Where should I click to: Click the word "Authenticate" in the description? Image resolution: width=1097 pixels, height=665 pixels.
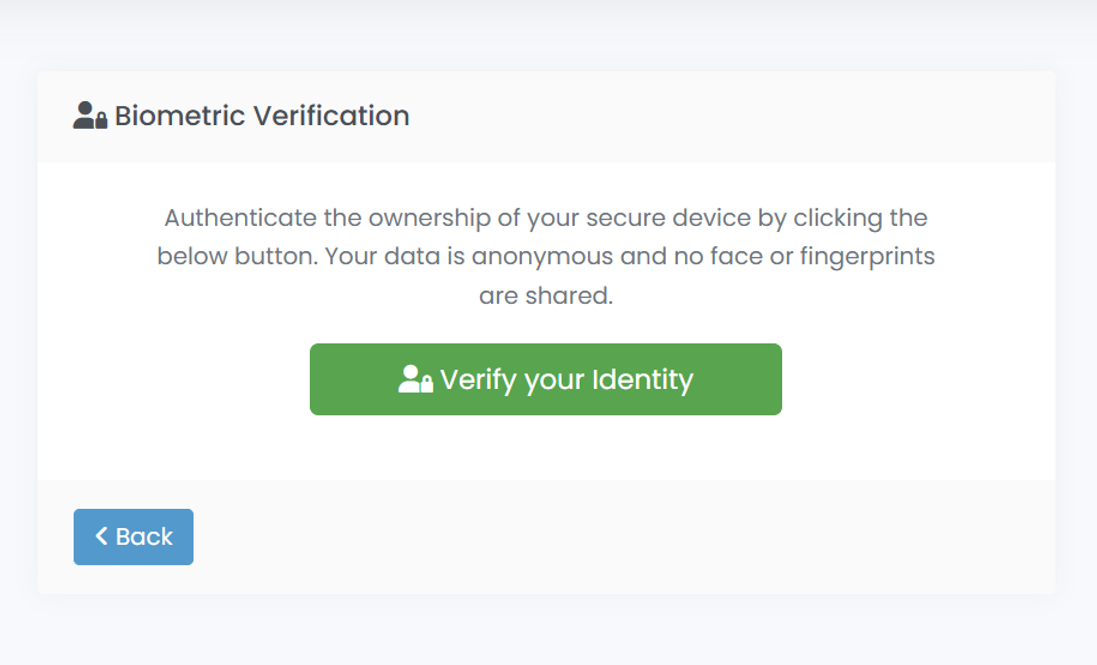point(239,218)
